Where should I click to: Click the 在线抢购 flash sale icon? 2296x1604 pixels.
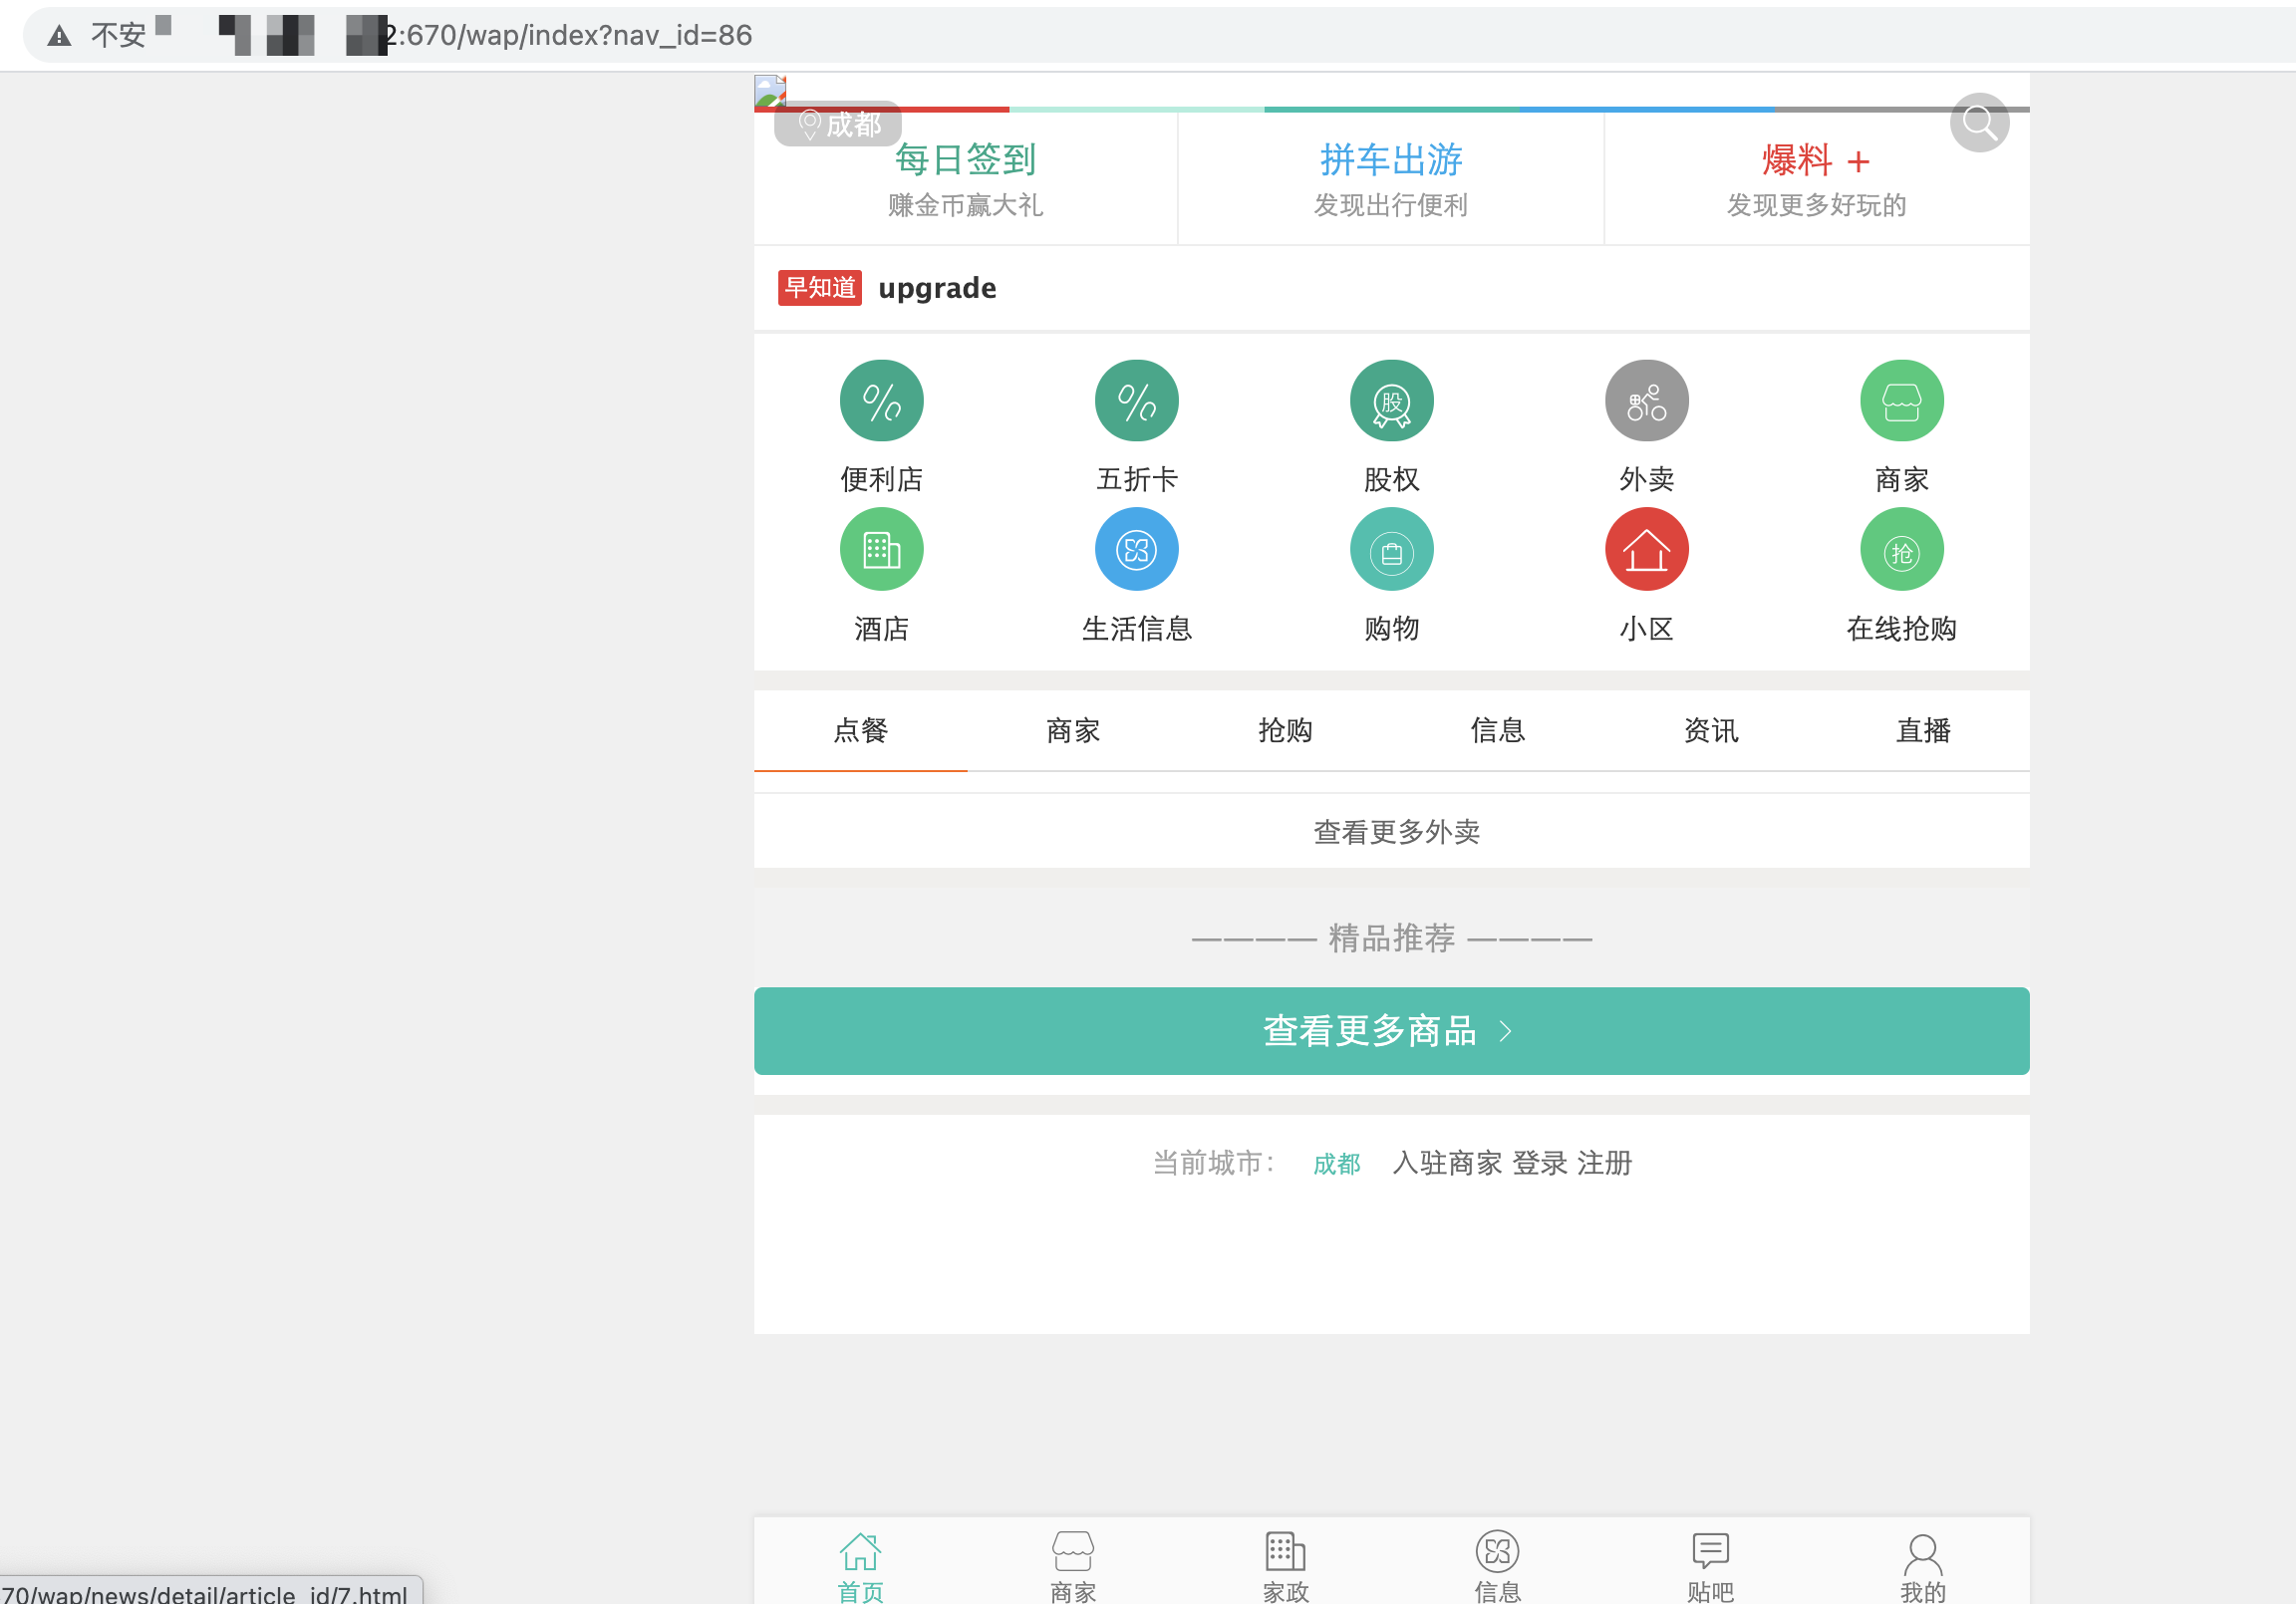point(1901,550)
